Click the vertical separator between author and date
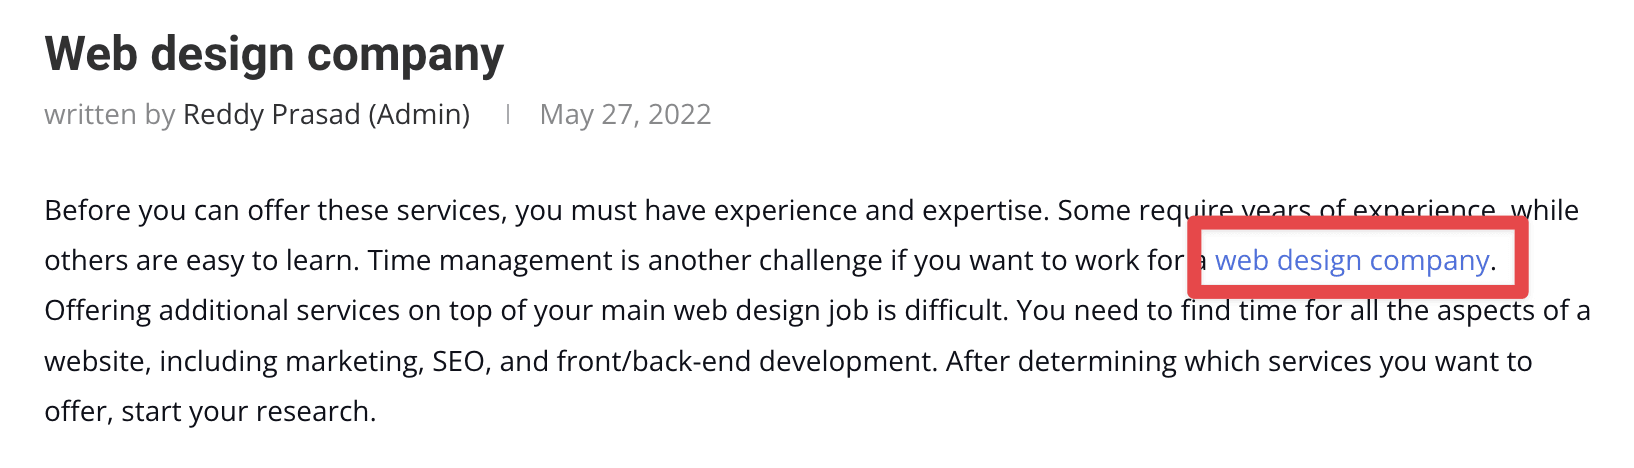 coord(508,115)
